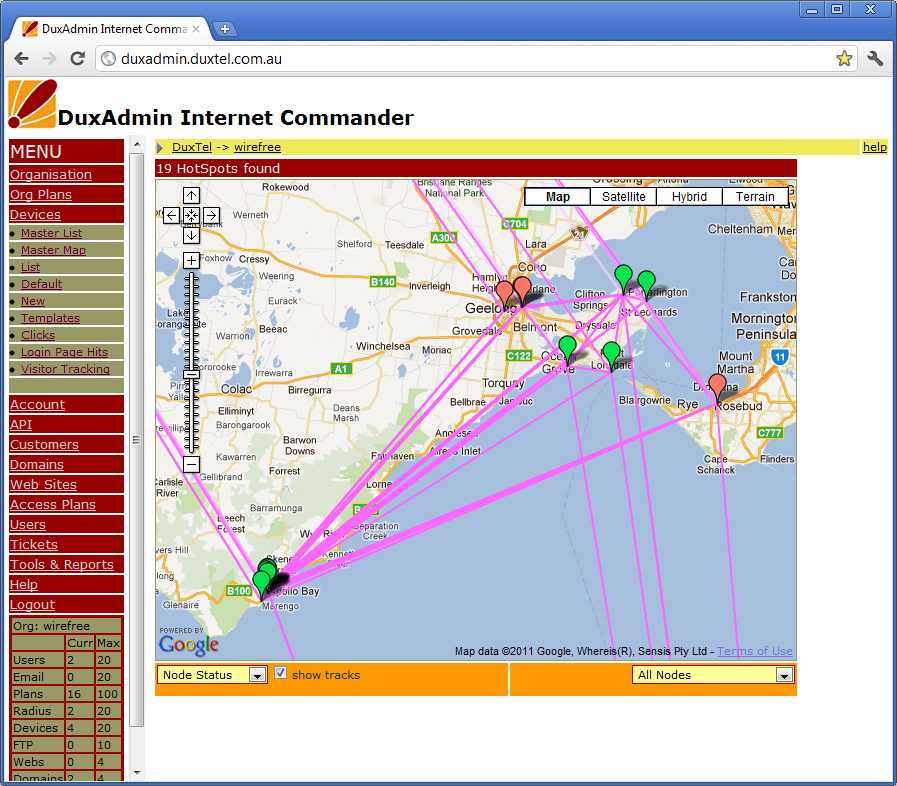This screenshot has width=897, height=786.
Task: Switch to Hybrid view
Action: [x=689, y=197]
